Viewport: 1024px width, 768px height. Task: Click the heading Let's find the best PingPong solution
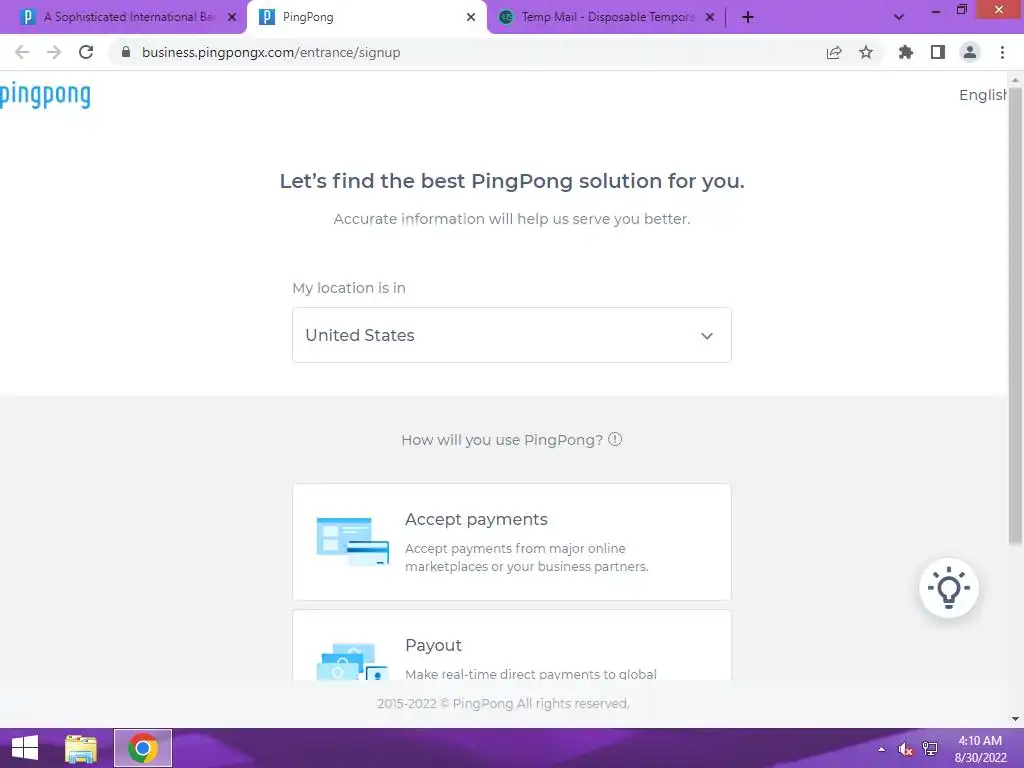(x=512, y=181)
